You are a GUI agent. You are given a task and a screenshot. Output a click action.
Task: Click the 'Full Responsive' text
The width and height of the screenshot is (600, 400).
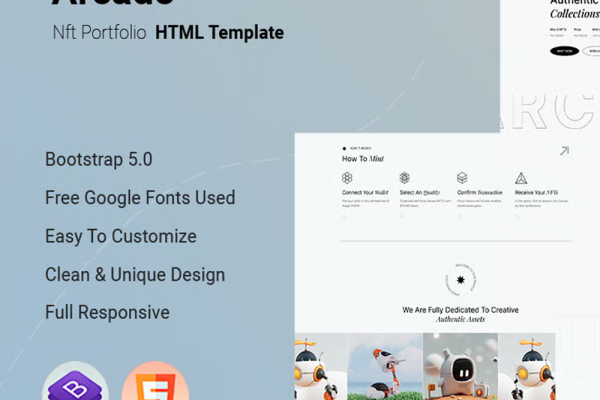tap(108, 312)
